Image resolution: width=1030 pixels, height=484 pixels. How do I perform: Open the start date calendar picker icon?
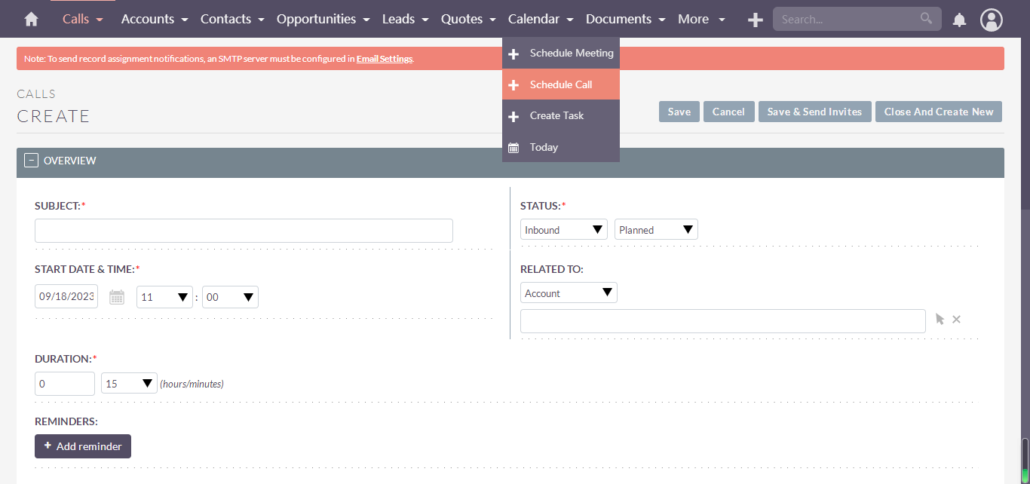[117, 297]
